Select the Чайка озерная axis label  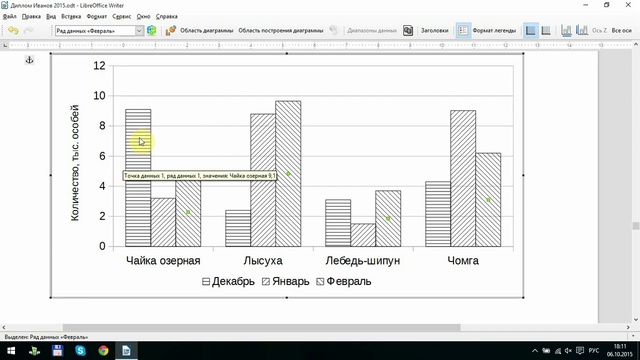(x=163, y=260)
